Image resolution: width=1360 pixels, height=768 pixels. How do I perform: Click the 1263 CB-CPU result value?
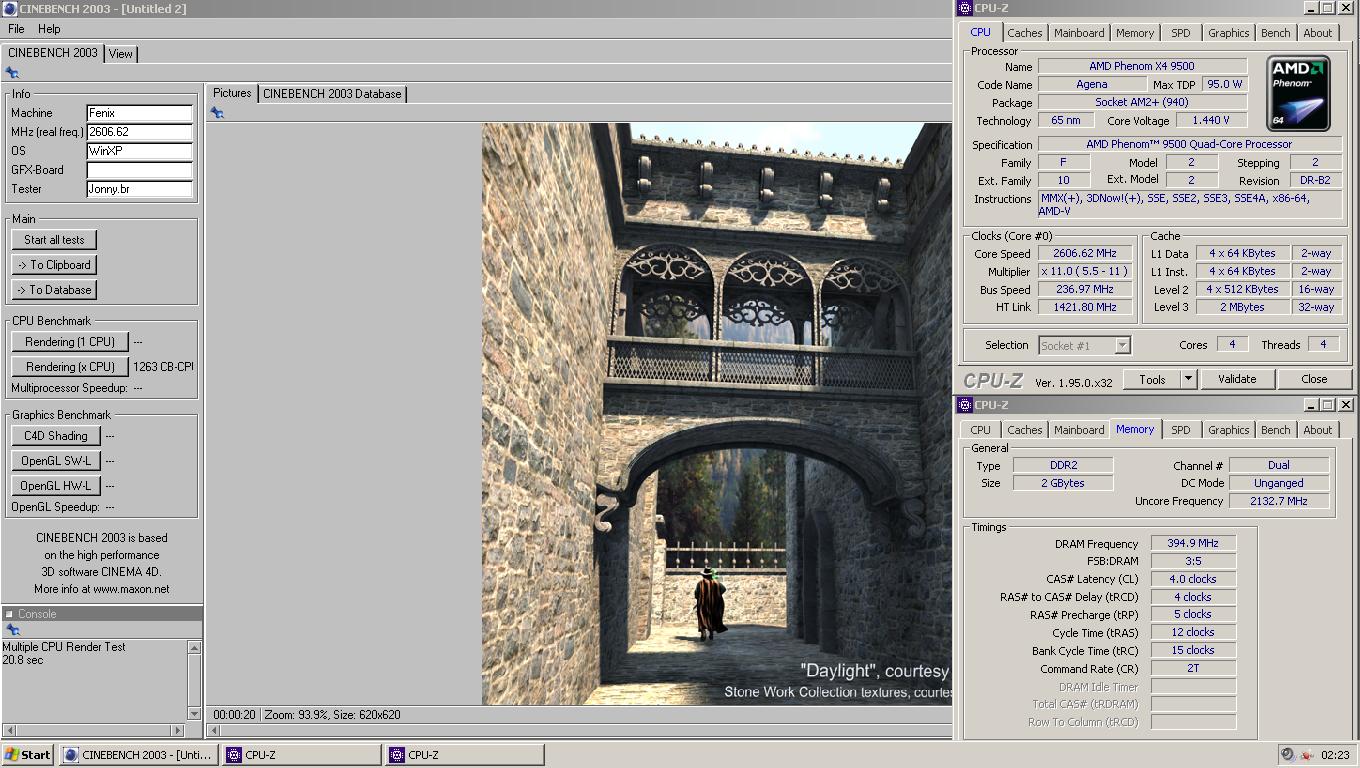(163, 367)
